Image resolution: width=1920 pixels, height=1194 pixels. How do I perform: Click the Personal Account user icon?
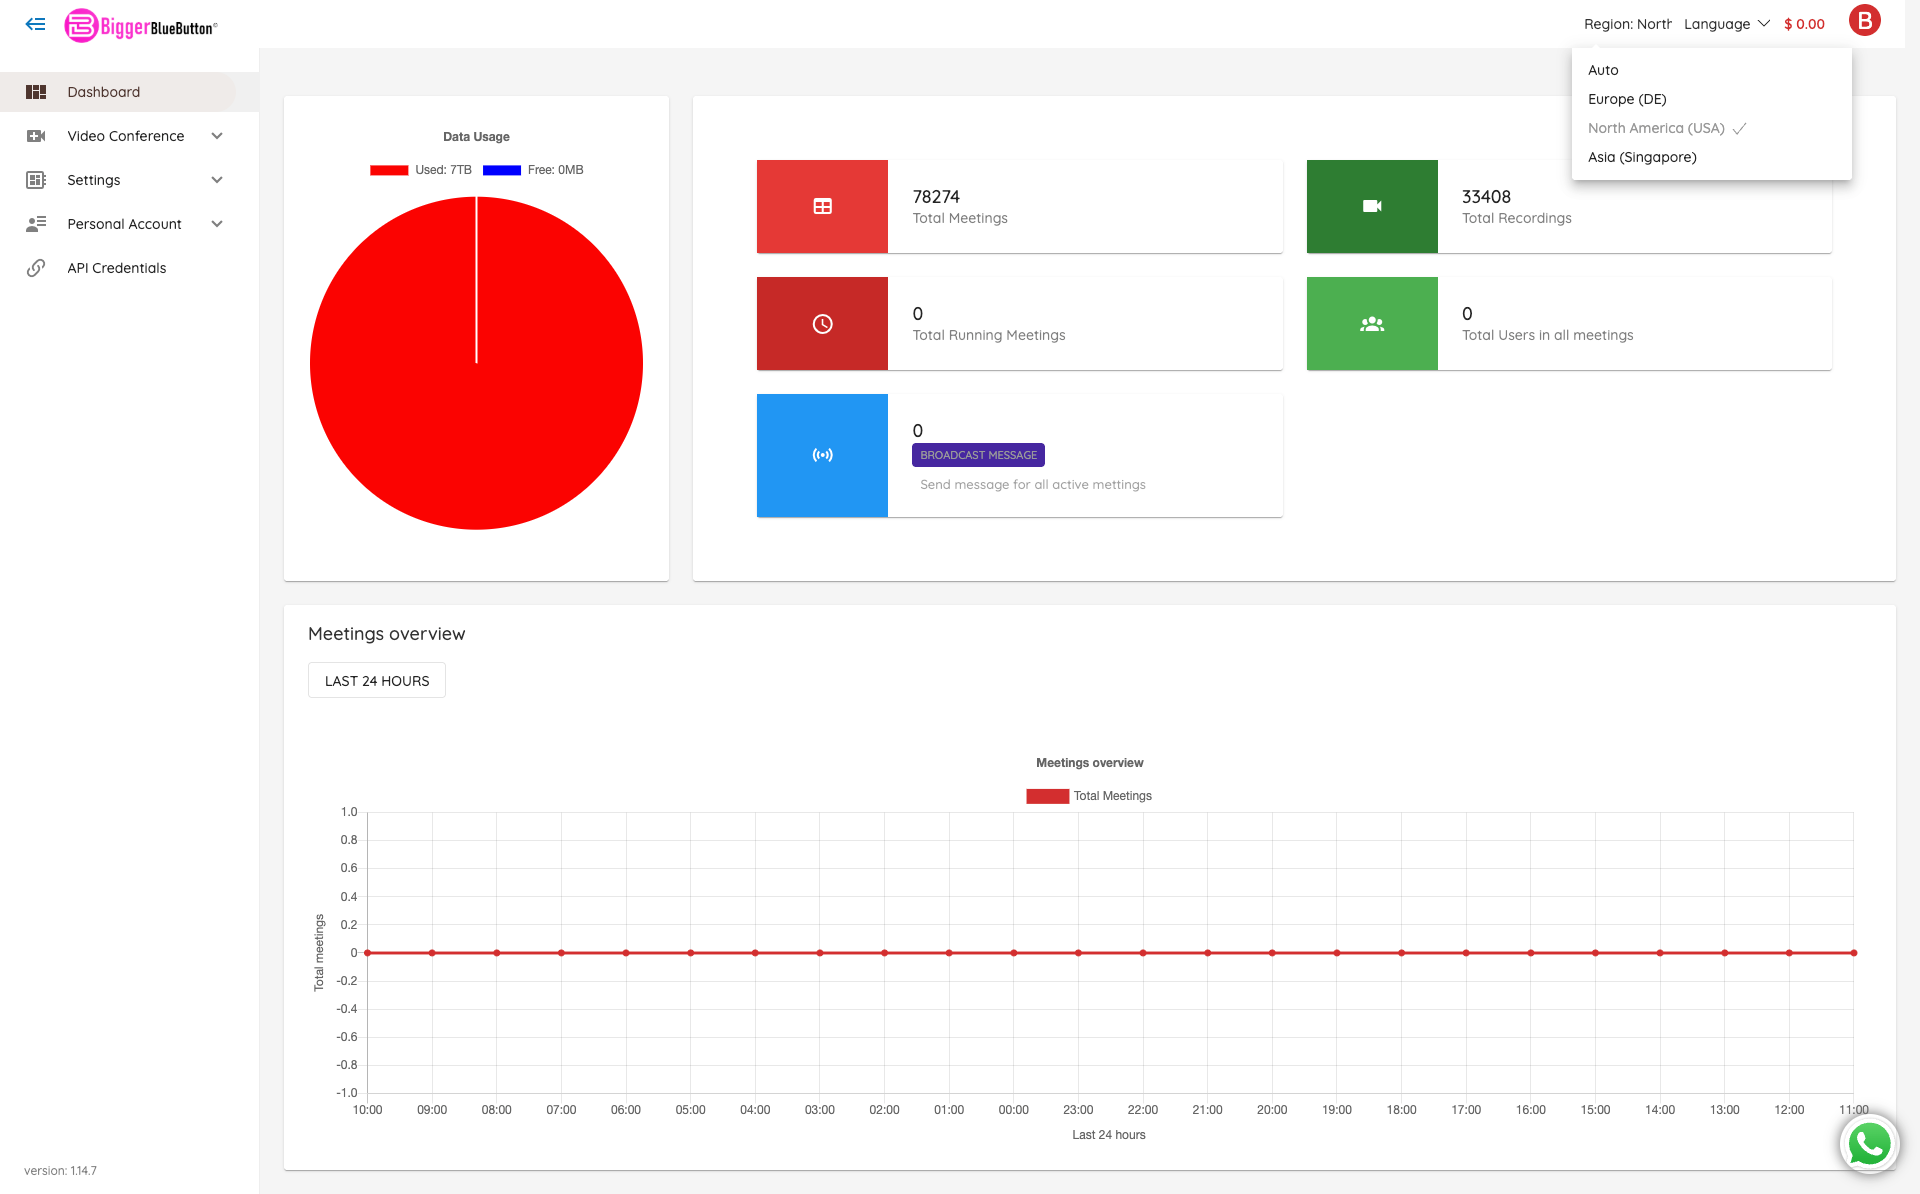[x=36, y=224]
